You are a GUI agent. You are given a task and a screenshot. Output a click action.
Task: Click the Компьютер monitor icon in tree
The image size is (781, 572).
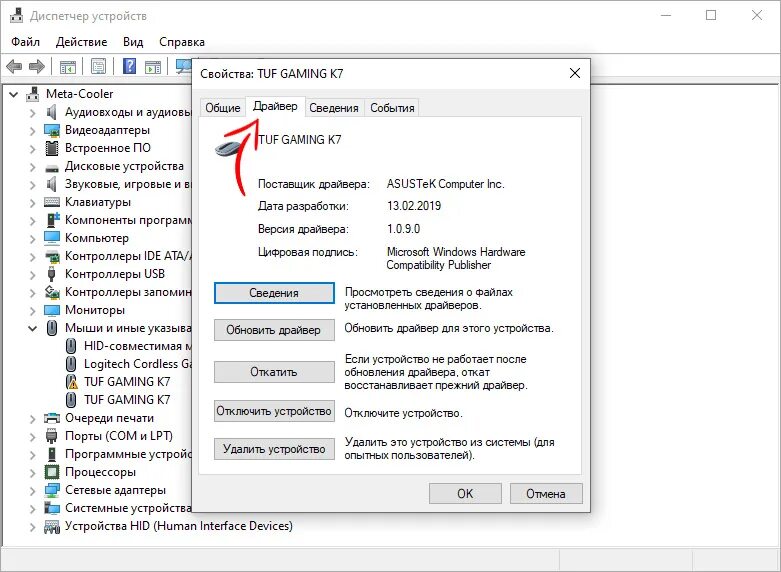[x=52, y=238]
